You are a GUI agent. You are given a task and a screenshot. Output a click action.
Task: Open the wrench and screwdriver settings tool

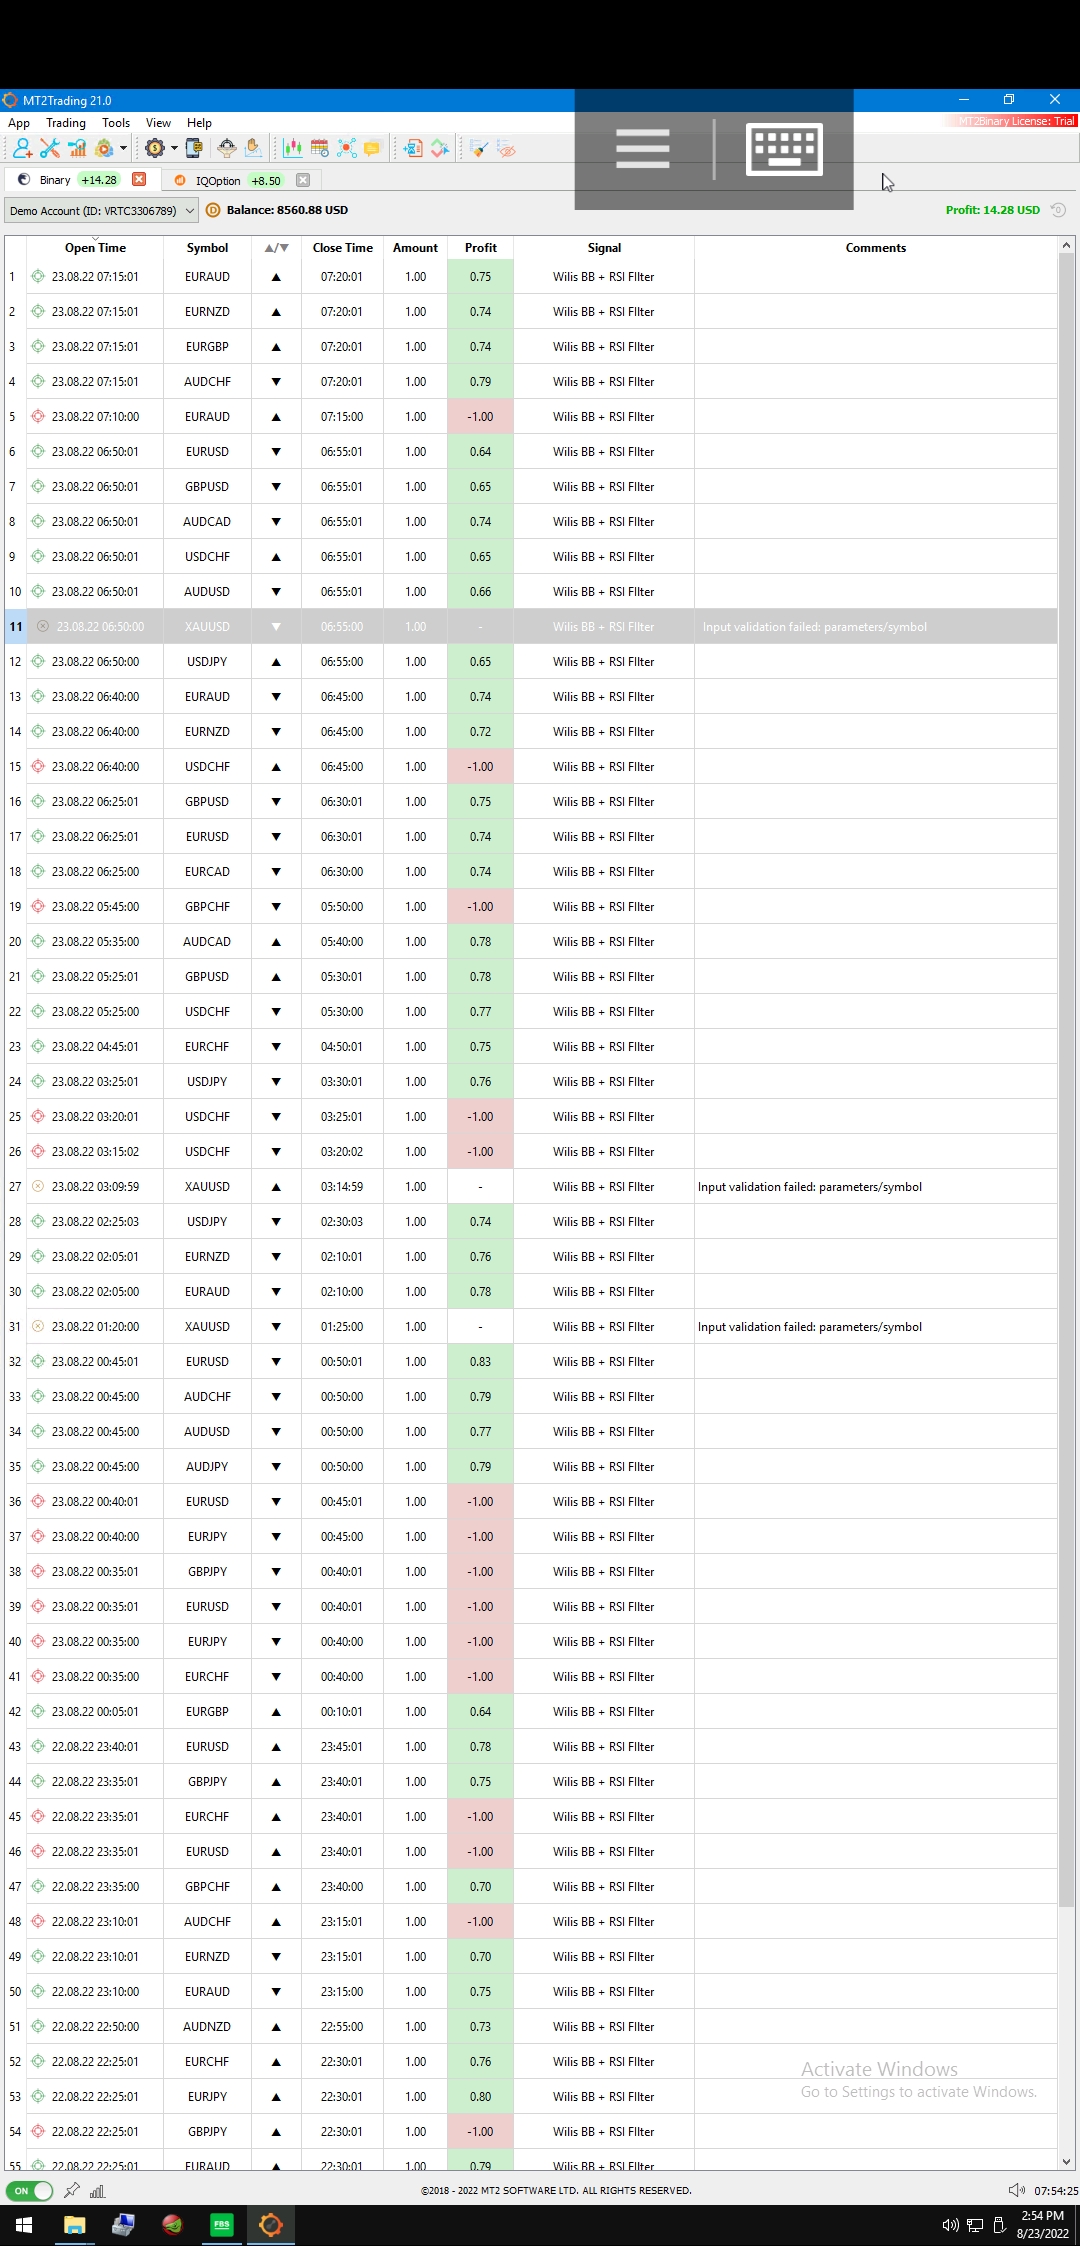point(50,149)
